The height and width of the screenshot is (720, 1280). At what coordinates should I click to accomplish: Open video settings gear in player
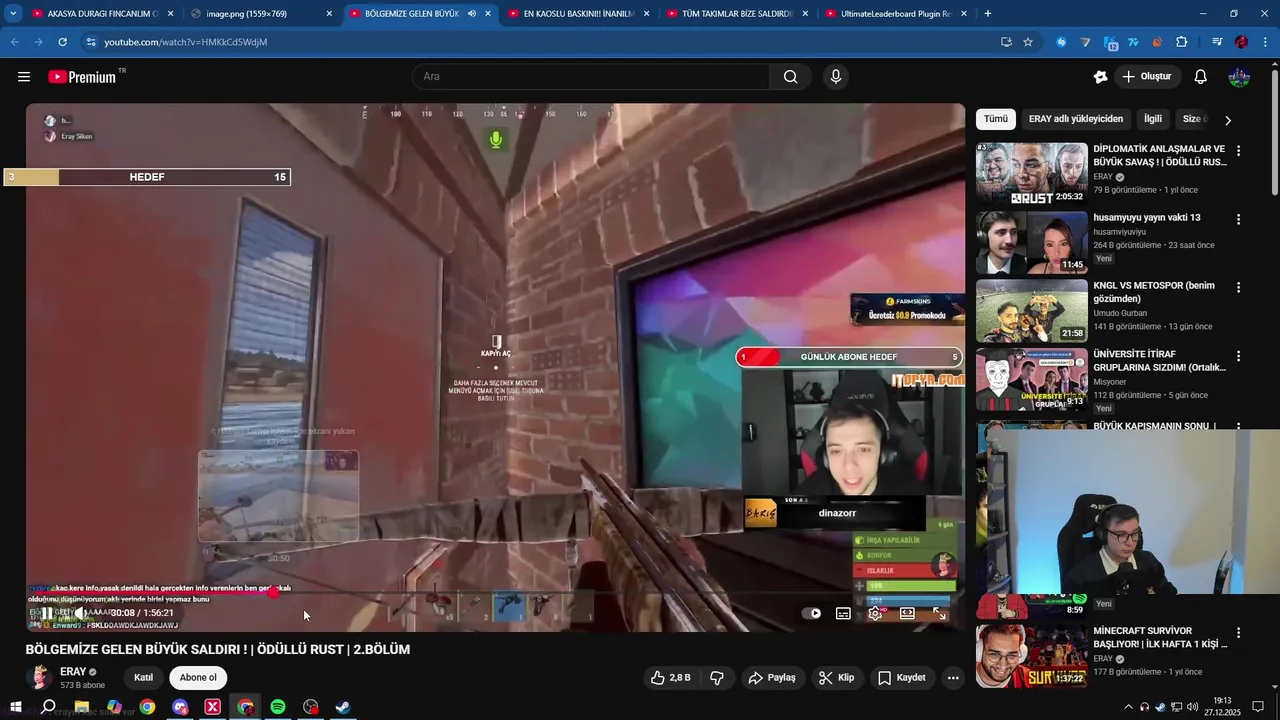pyautogui.click(x=875, y=613)
